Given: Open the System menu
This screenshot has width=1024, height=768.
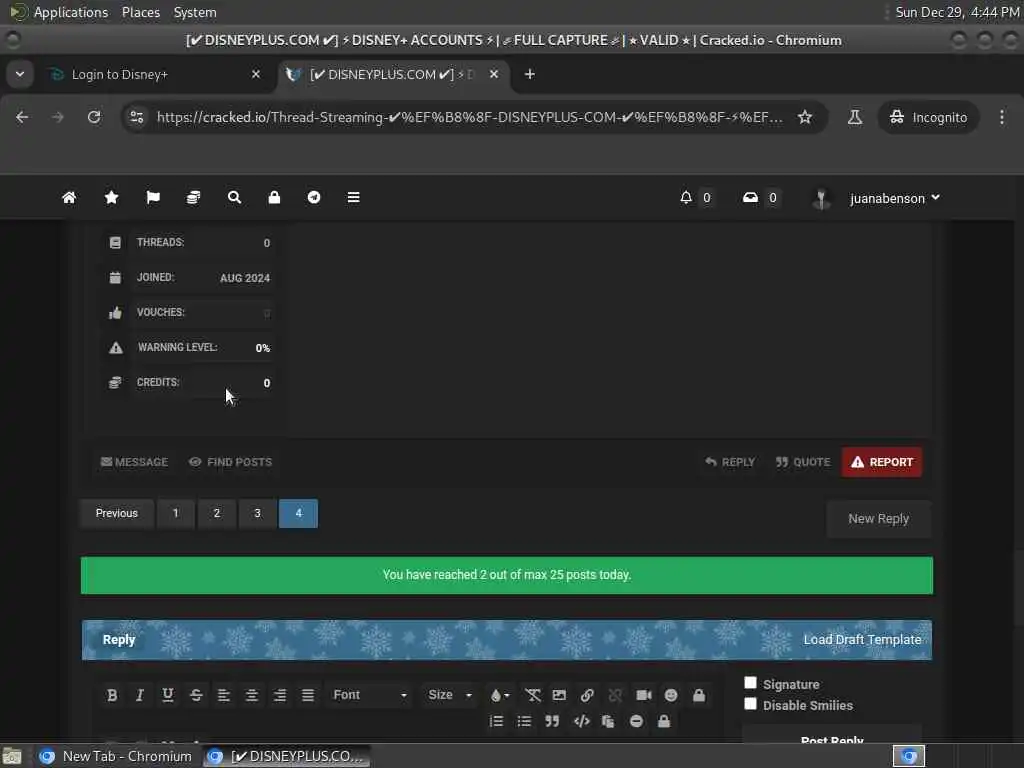Looking at the screenshot, I should pos(195,12).
